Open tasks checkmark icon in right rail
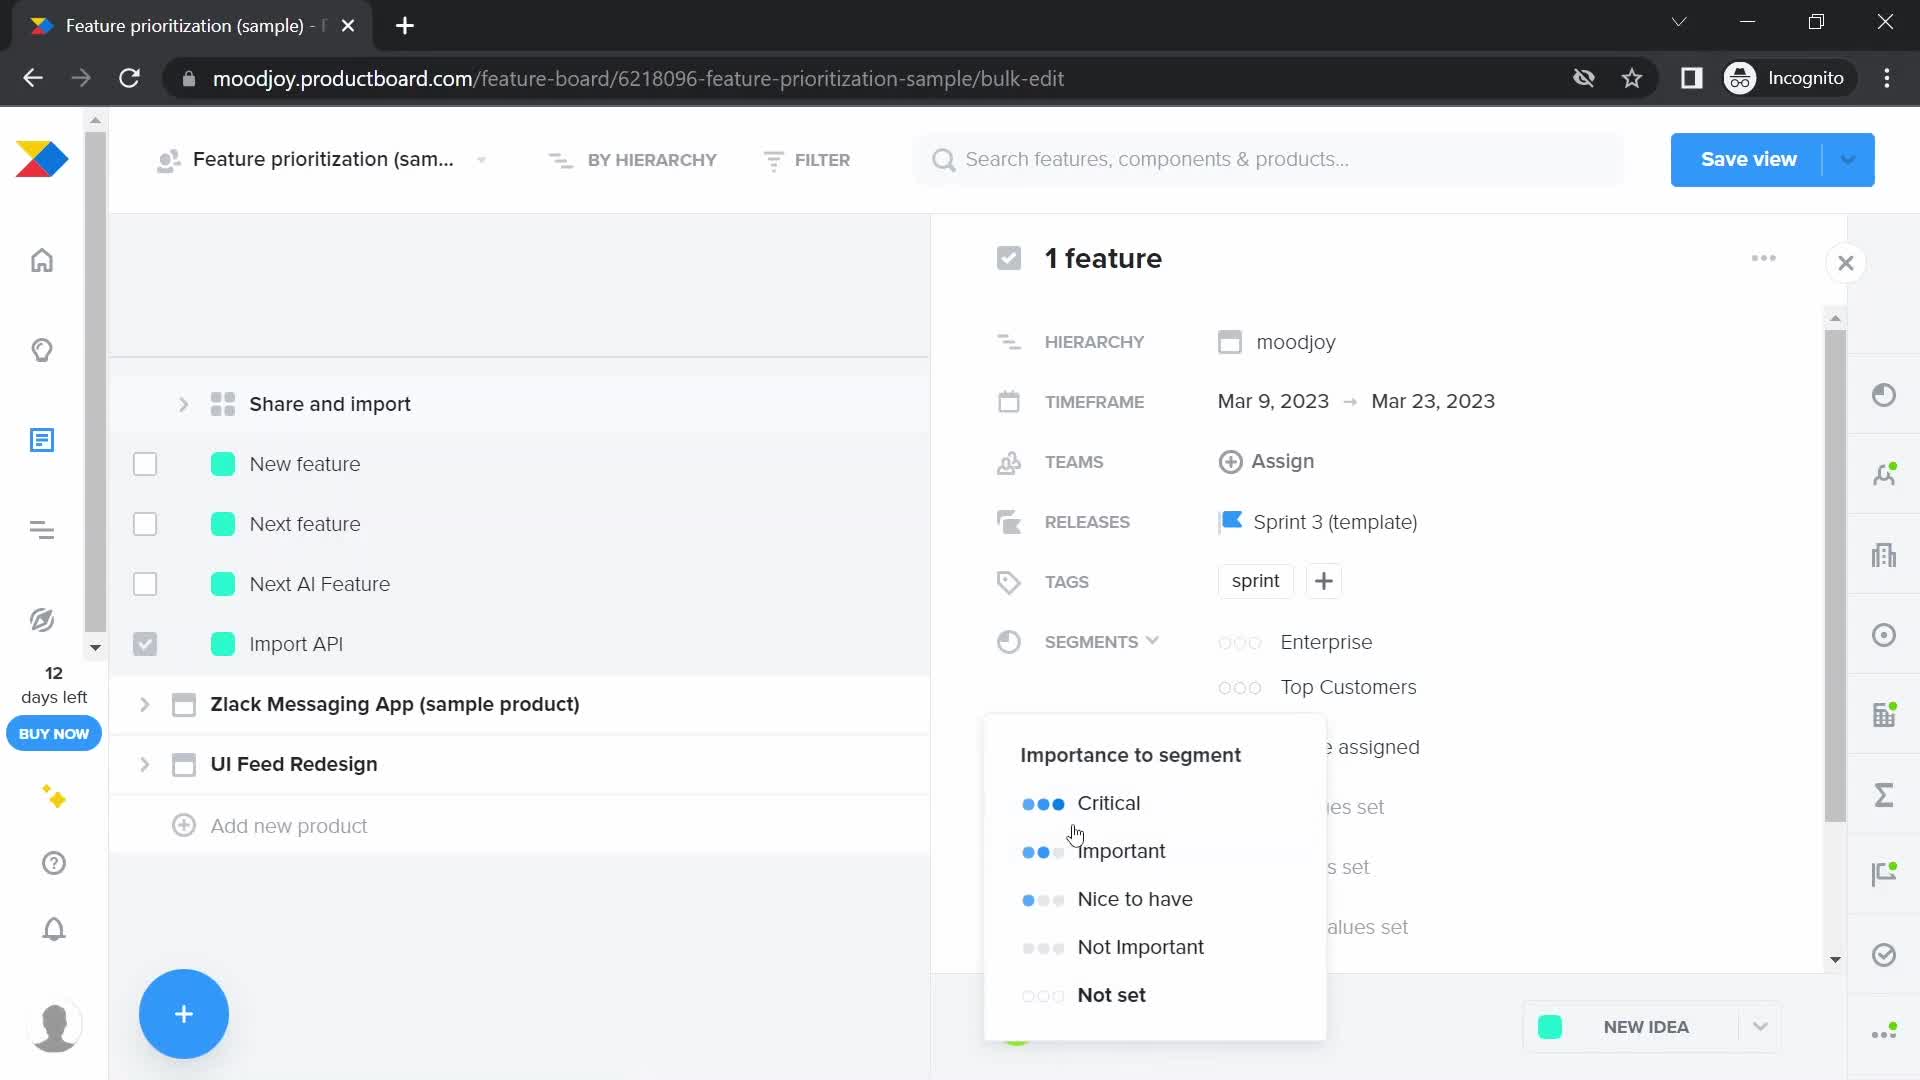 tap(1884, 955)
